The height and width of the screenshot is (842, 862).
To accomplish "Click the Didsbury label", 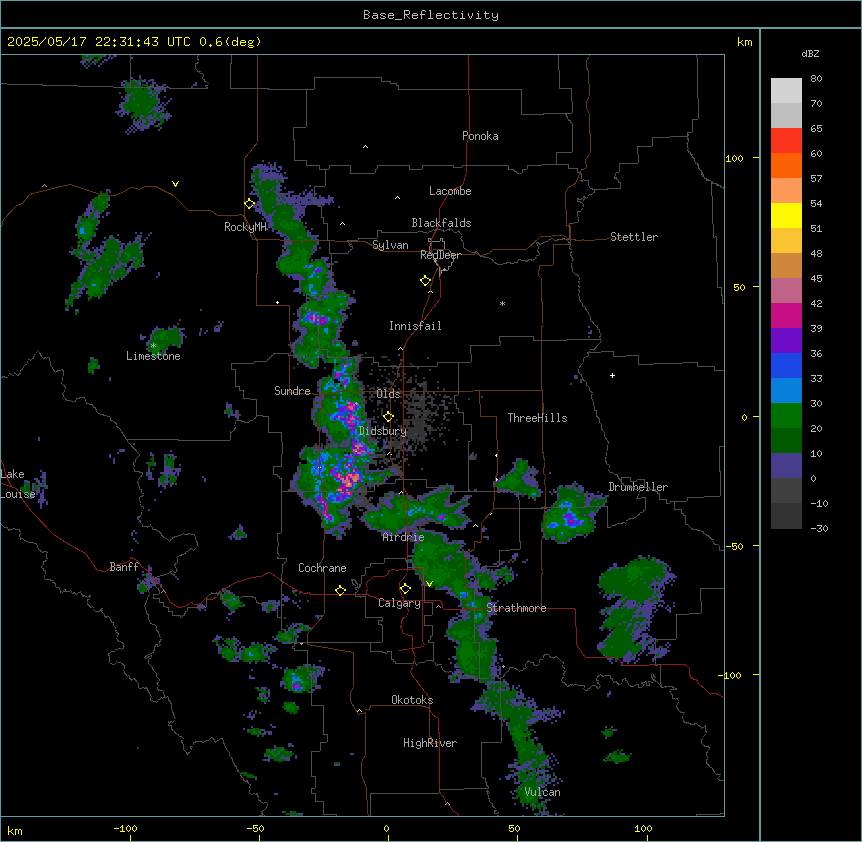I will [x=383, y=431].
